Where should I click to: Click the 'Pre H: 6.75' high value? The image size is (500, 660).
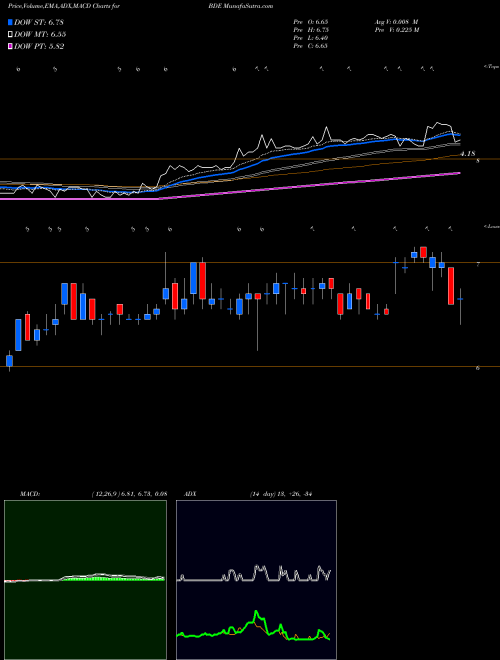click(311, 30)
